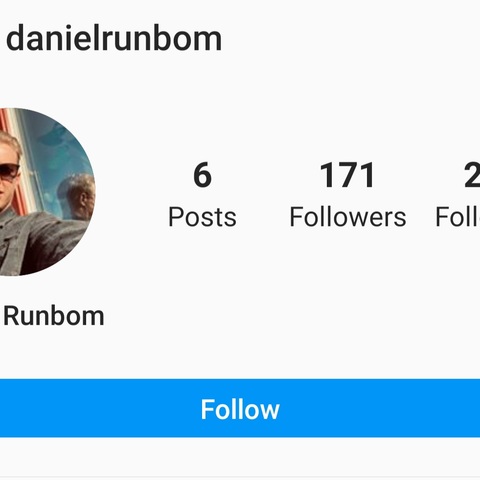Click the number 171 above Followers
Screen dimensions: 480x480
348,175
